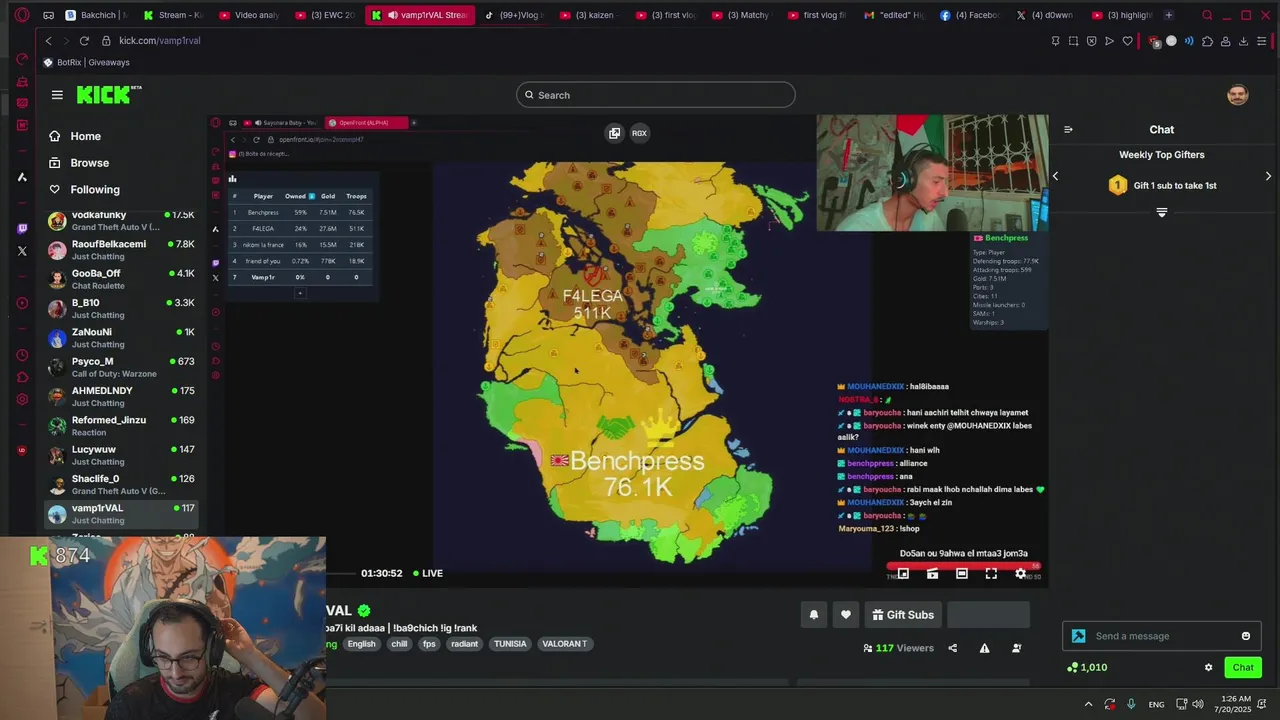This screenshot has width=1280, height=720.
Task: Toggle theater mode on the player
Action: (x=962, y=574)
